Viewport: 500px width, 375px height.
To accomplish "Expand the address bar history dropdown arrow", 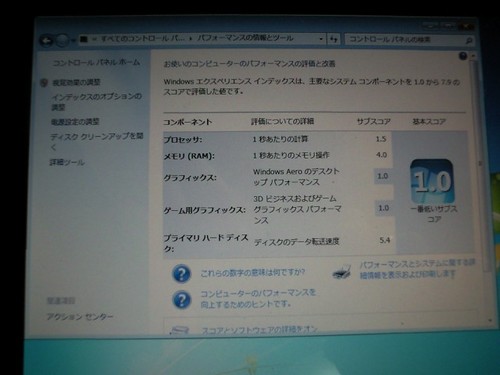I will [x=321, y=39].
